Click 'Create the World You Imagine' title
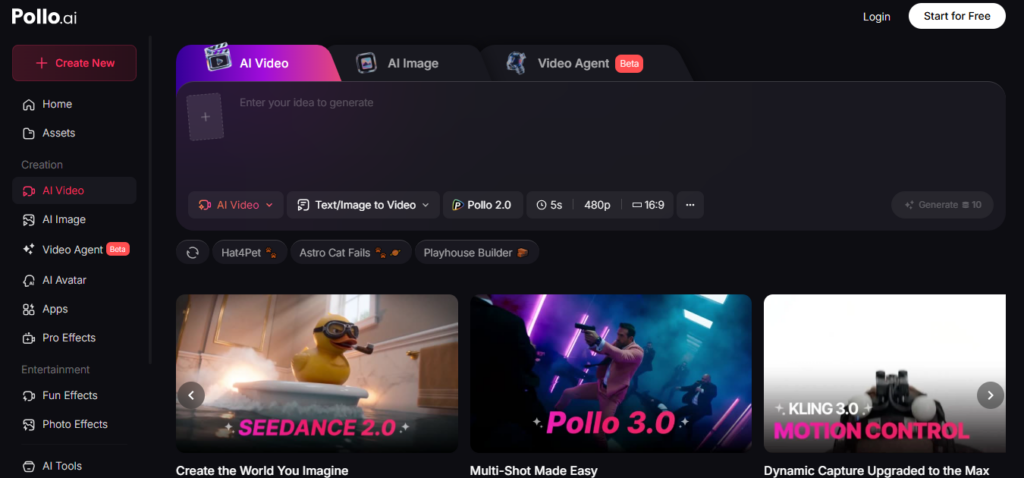The width and height of the screenshot is (1024, 478). click(x=262, y=470)
